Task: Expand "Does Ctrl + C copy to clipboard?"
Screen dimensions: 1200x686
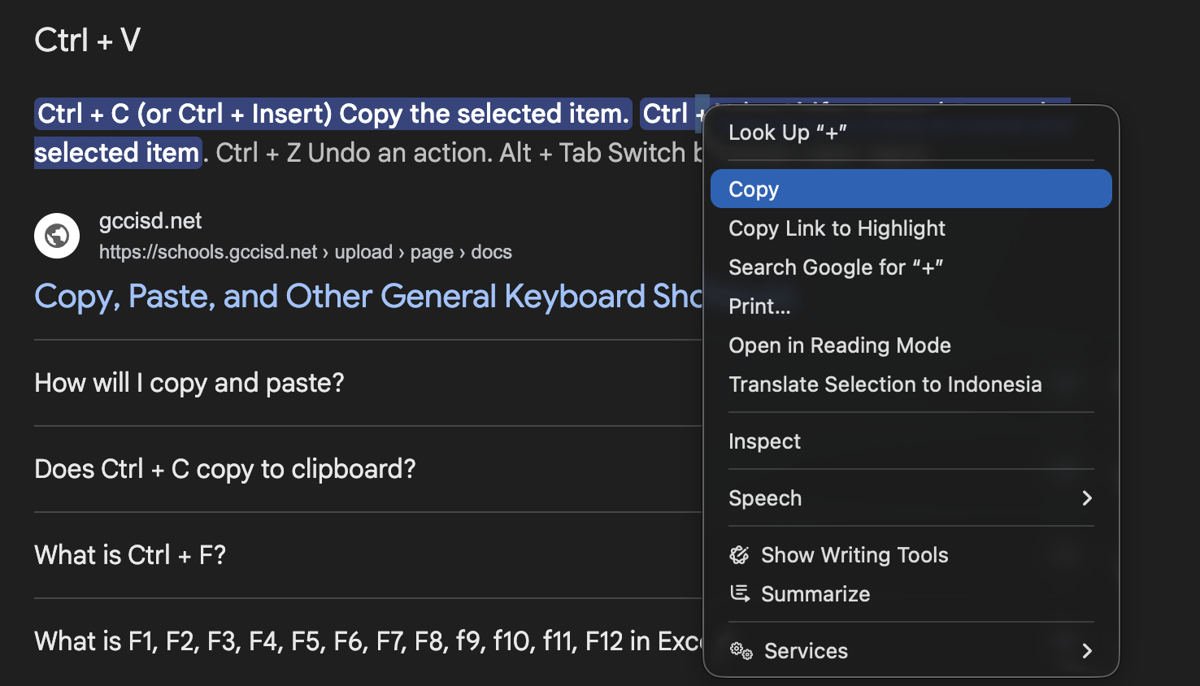Action: [x=225, y=469]
